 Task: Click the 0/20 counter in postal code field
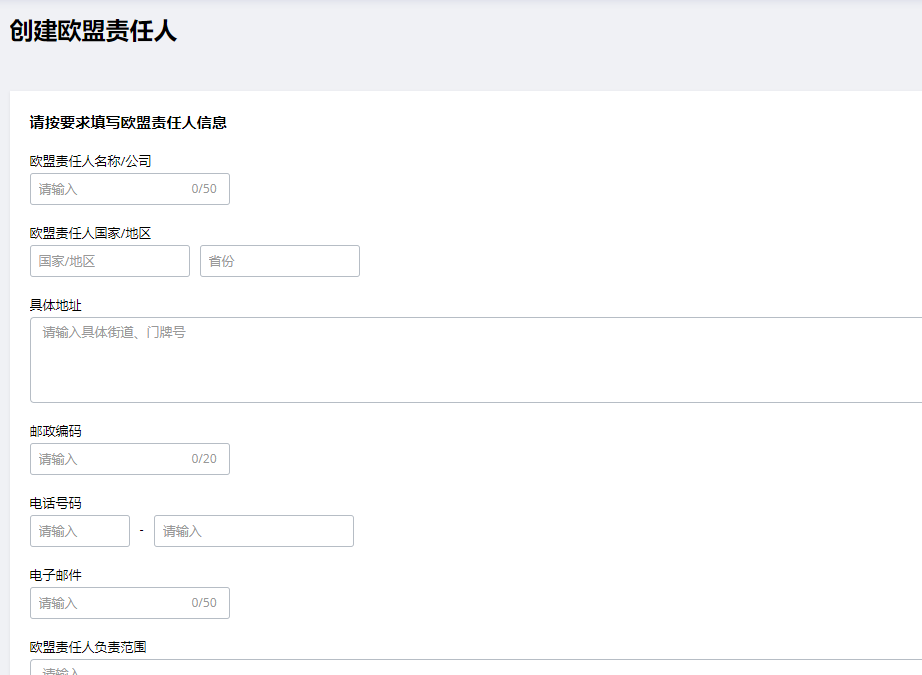pyautogui.click(x=204, y=459)
